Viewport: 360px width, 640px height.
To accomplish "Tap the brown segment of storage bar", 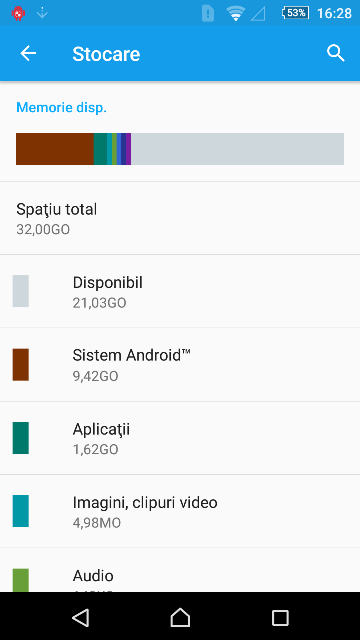I will [x=55, y=149].
